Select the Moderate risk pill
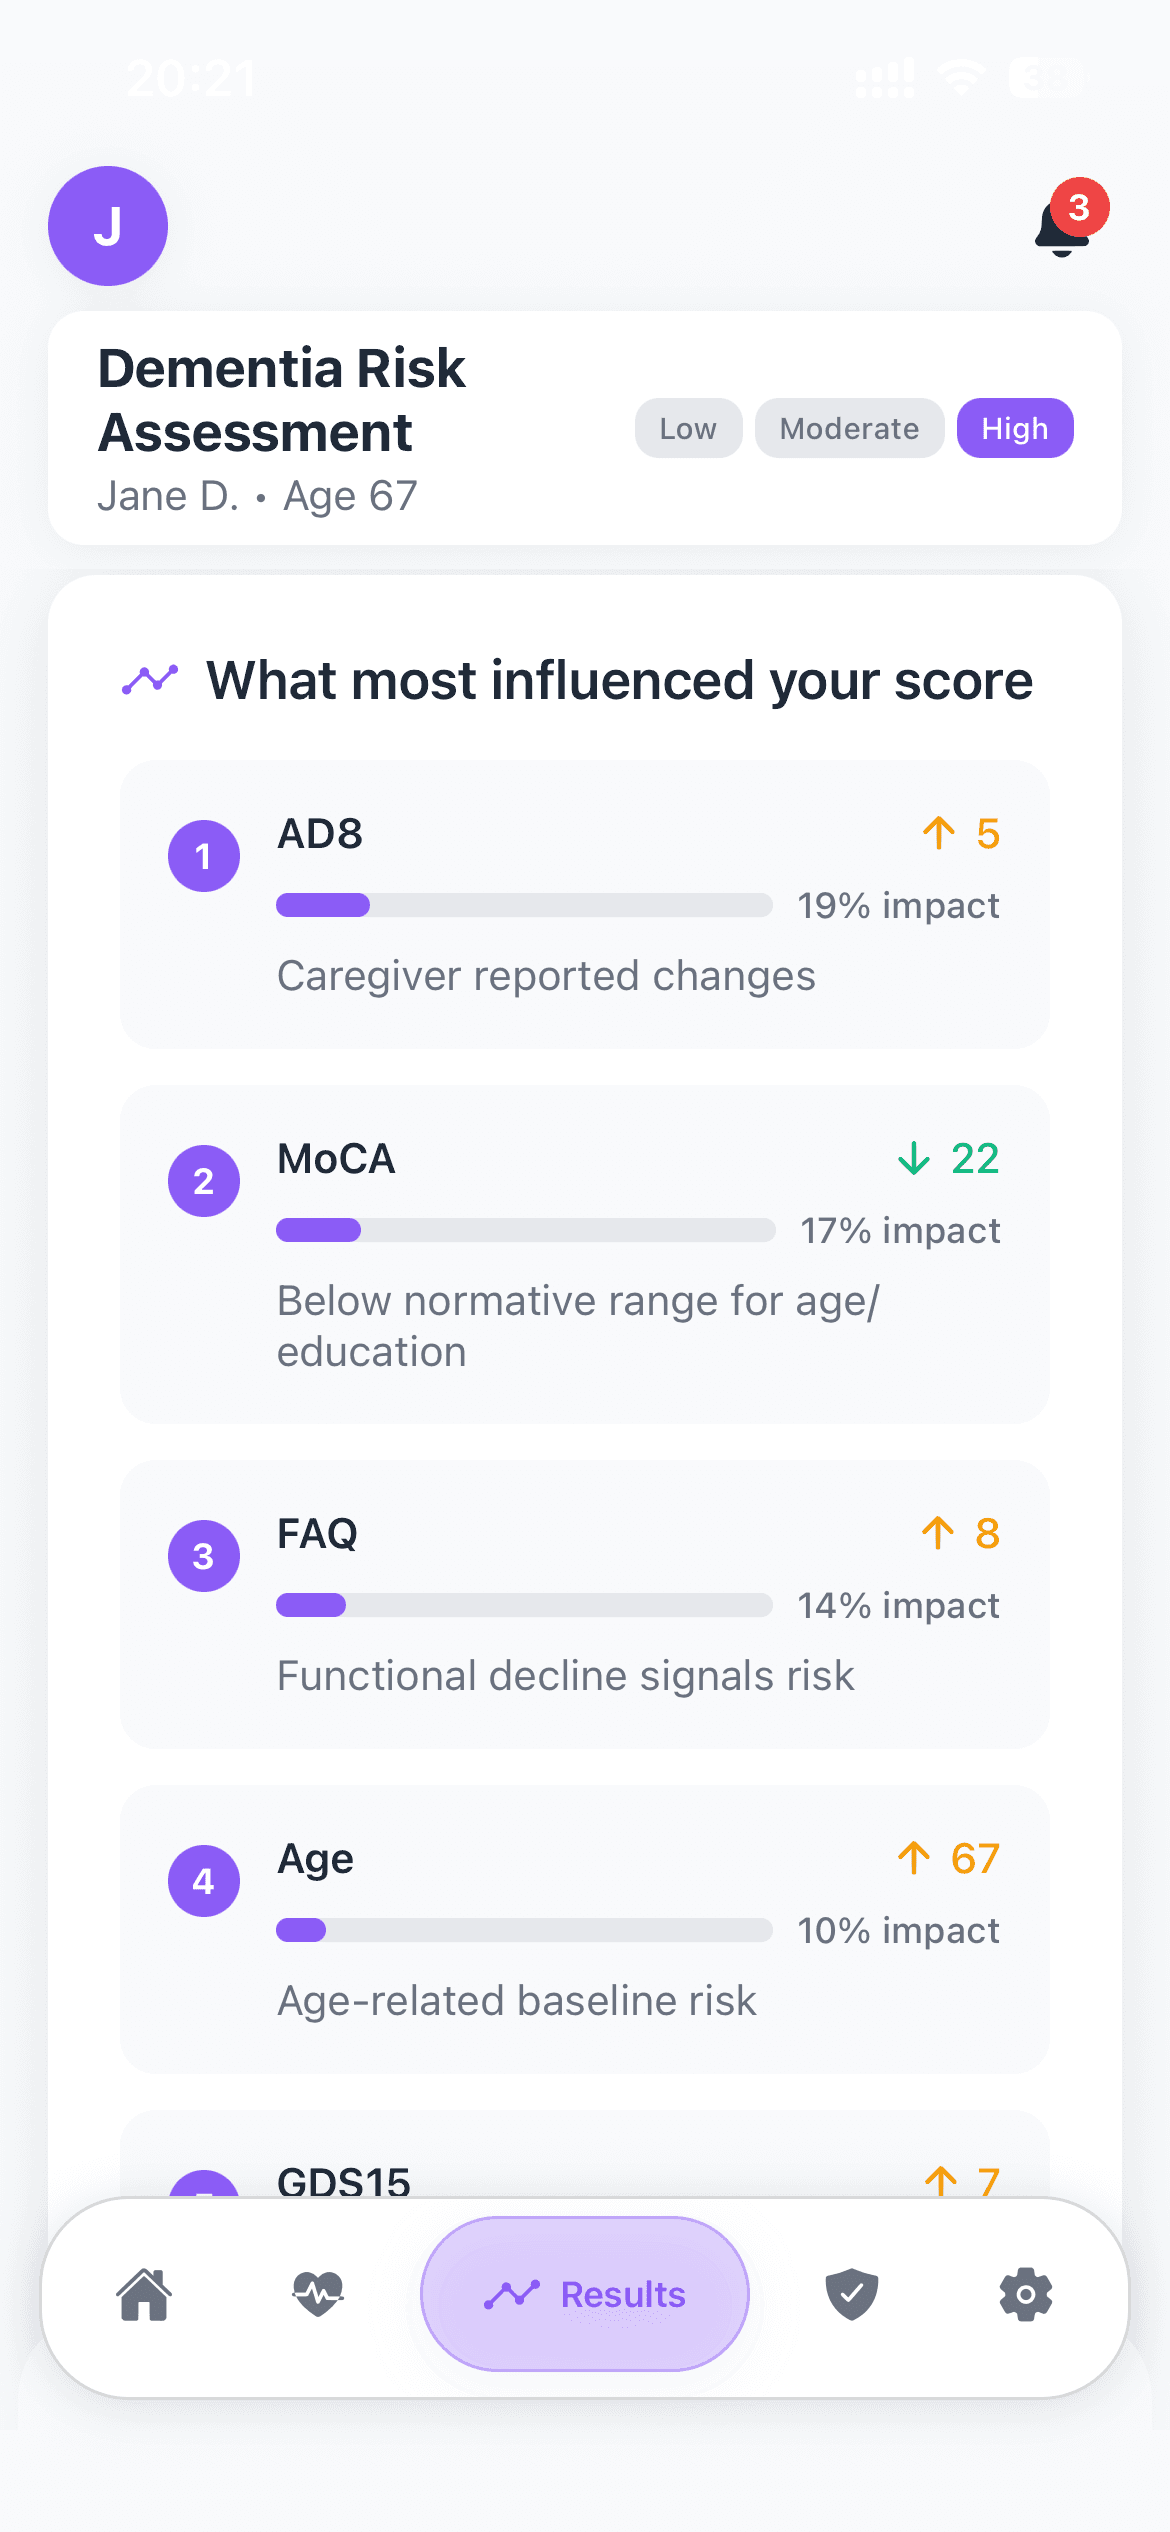1170x2532 pixels. click(849, 428)
